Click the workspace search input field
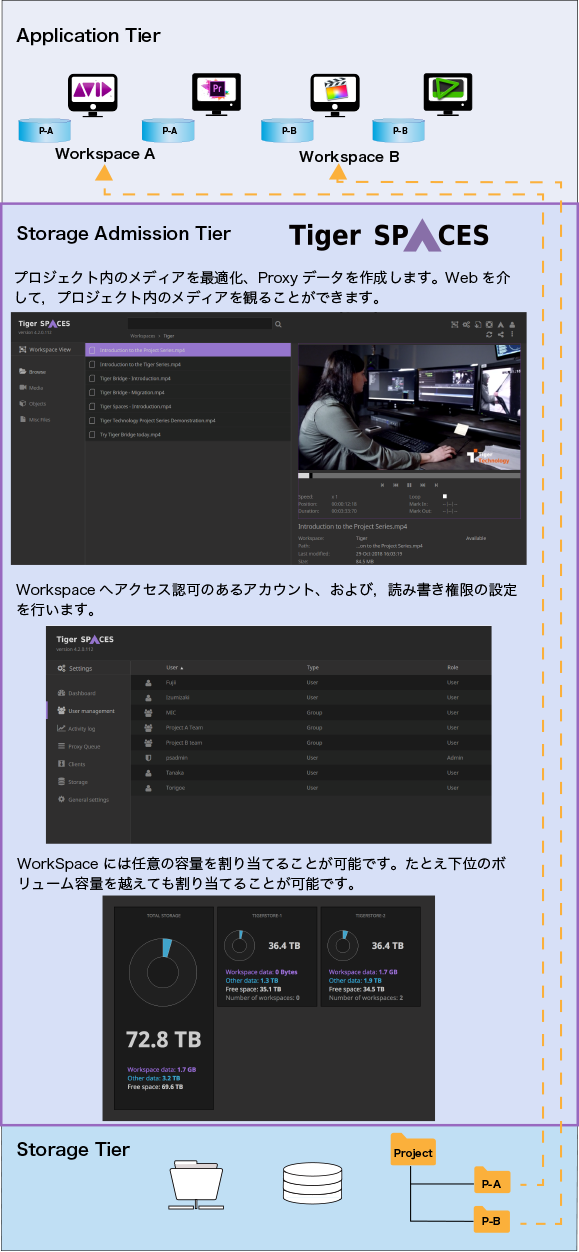 tap(200, 324)
